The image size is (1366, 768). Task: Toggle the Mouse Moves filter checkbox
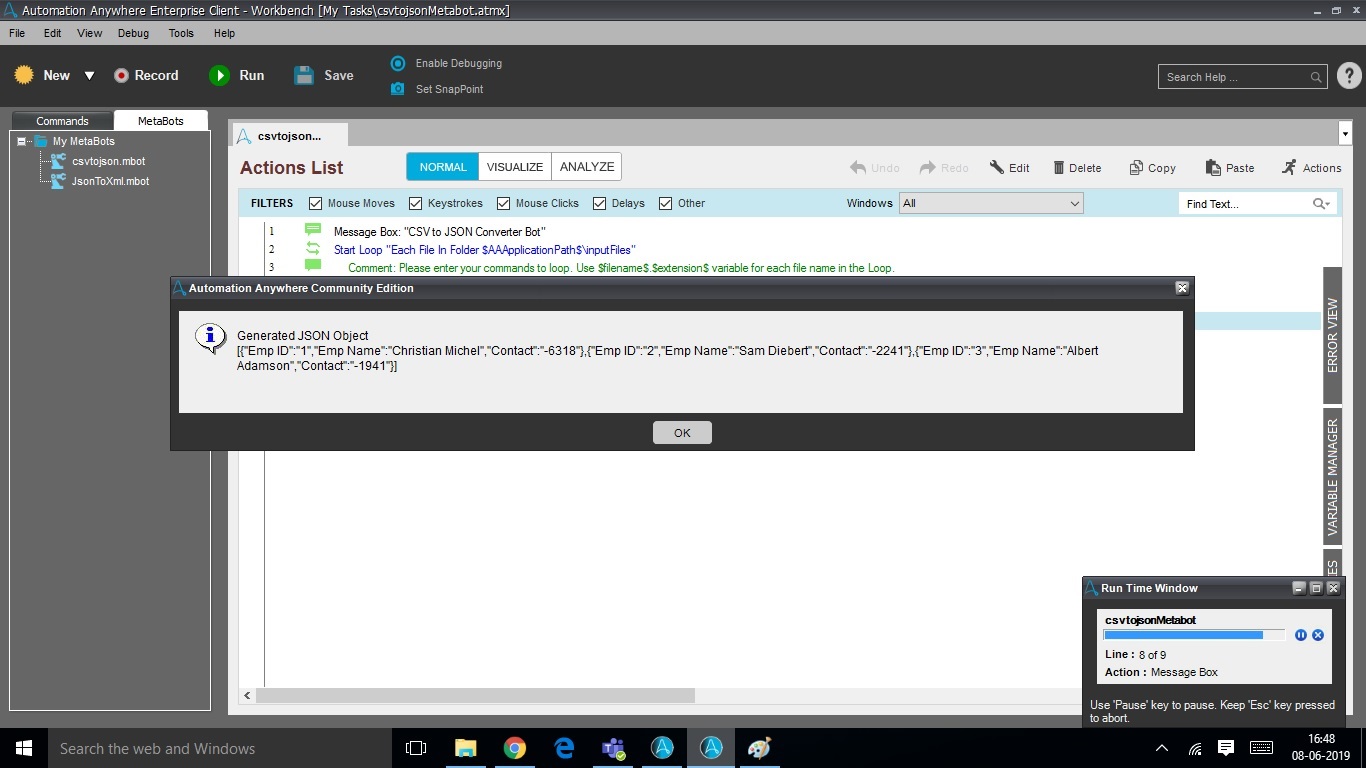click(x=316, y=203)
